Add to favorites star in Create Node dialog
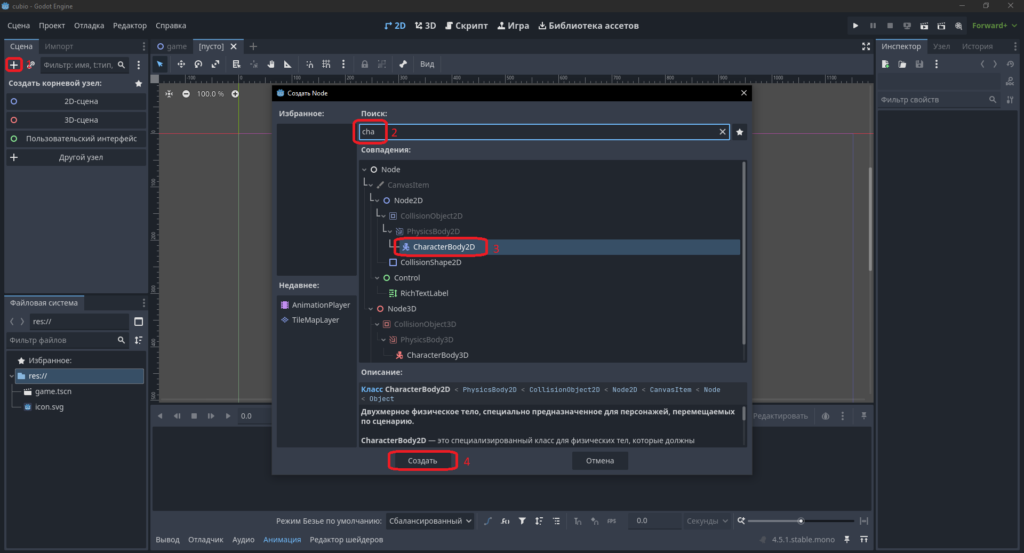This screenshot has height=553, width=1024. point(740,132)
